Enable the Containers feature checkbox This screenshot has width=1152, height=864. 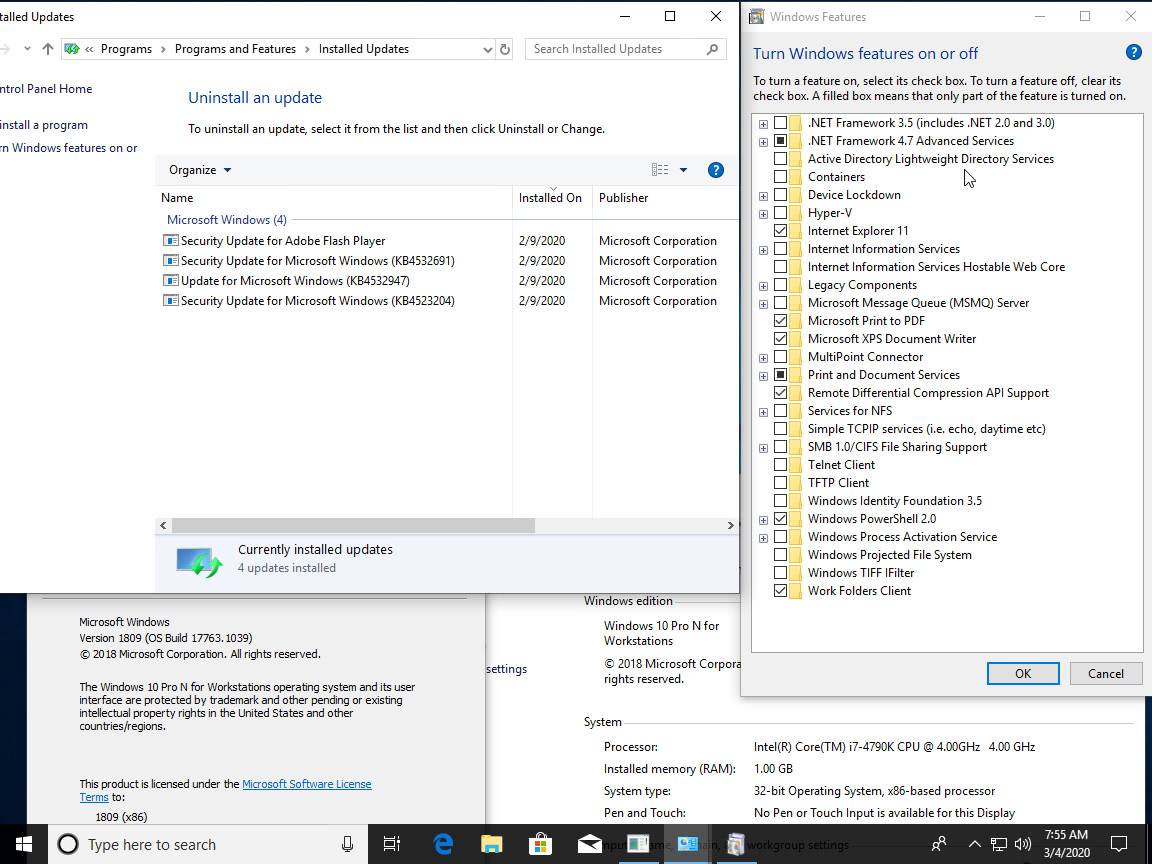780,176
